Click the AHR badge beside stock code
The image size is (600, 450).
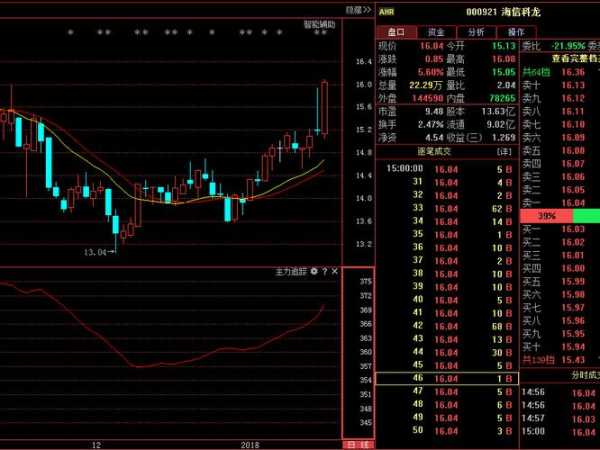point(386,12)
